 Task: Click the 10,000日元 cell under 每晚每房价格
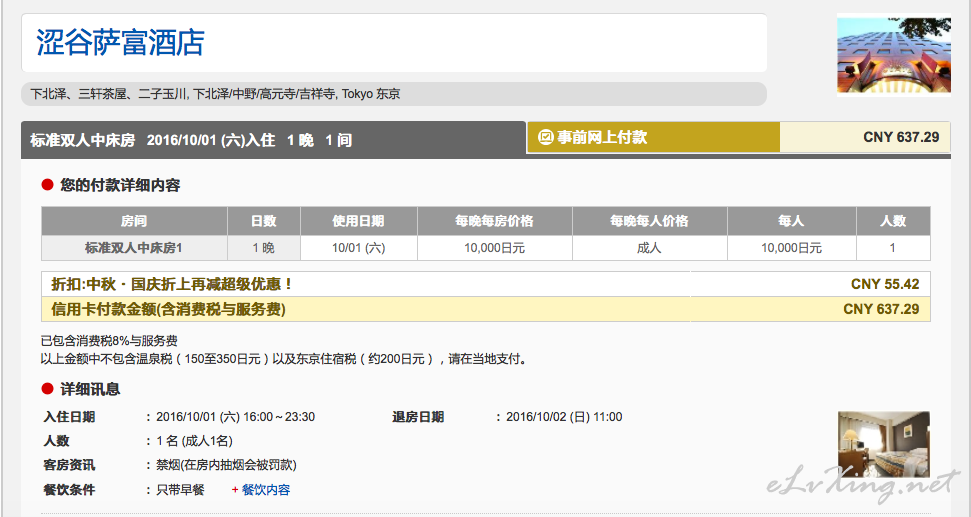(495, 248)
